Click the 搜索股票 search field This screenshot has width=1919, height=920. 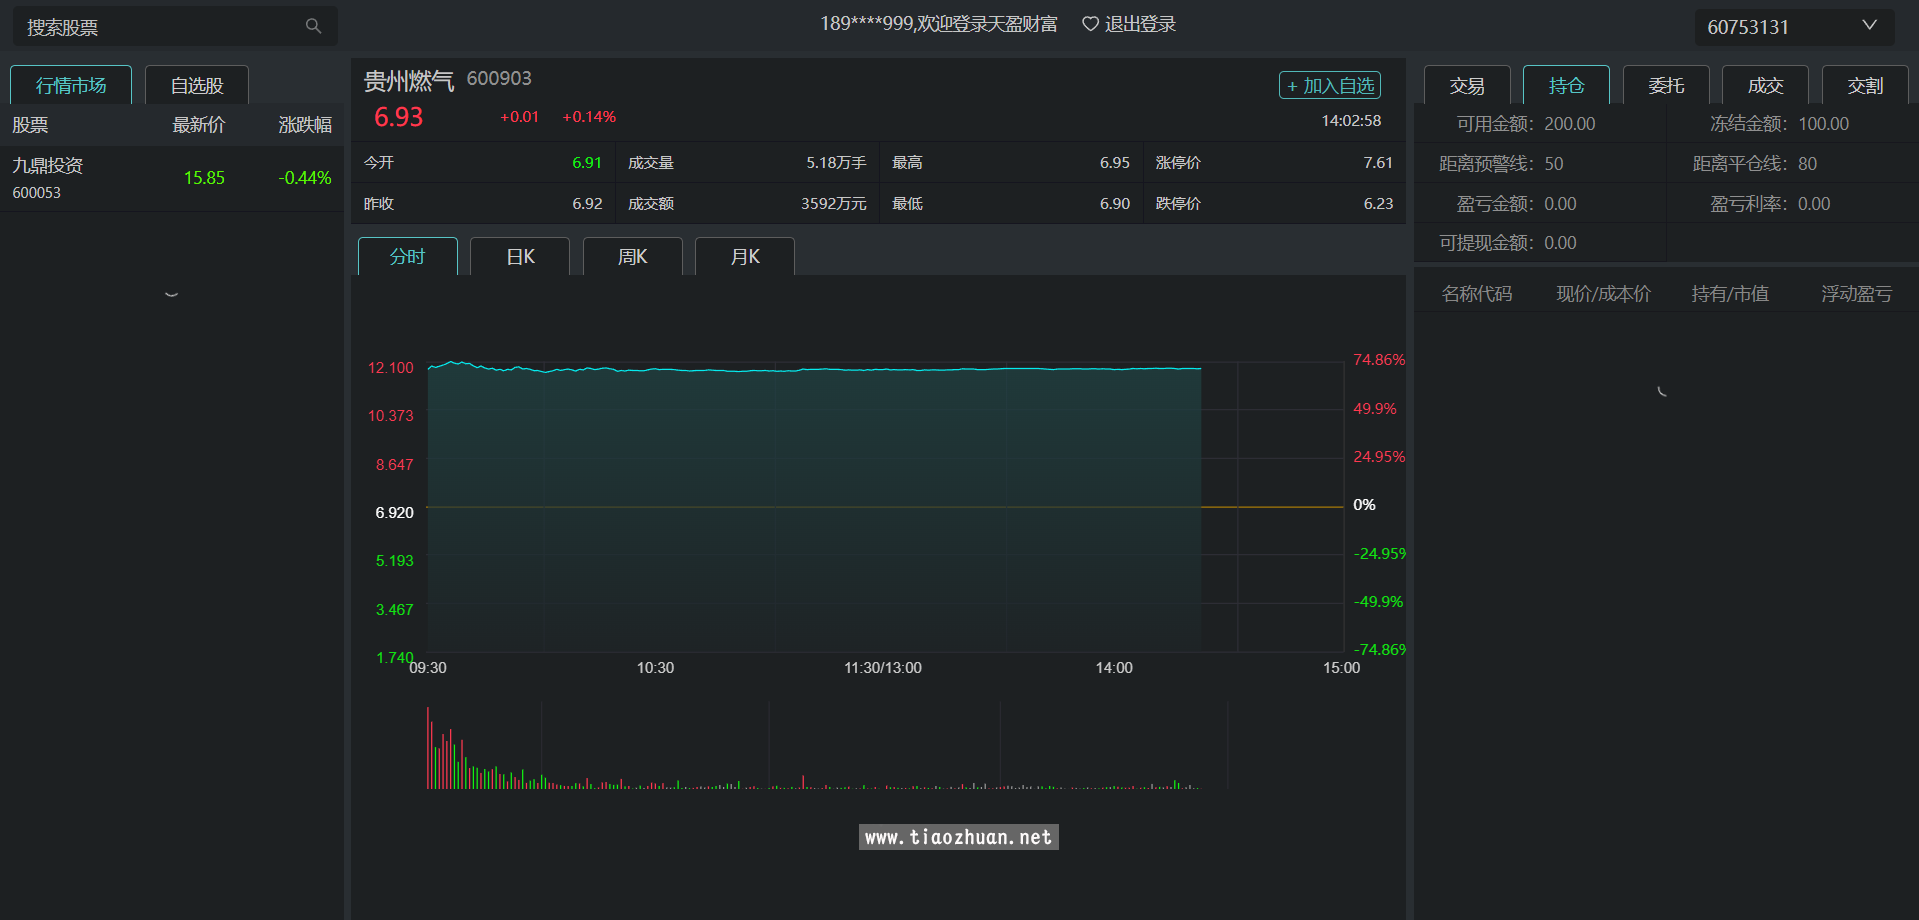[160, 27]
